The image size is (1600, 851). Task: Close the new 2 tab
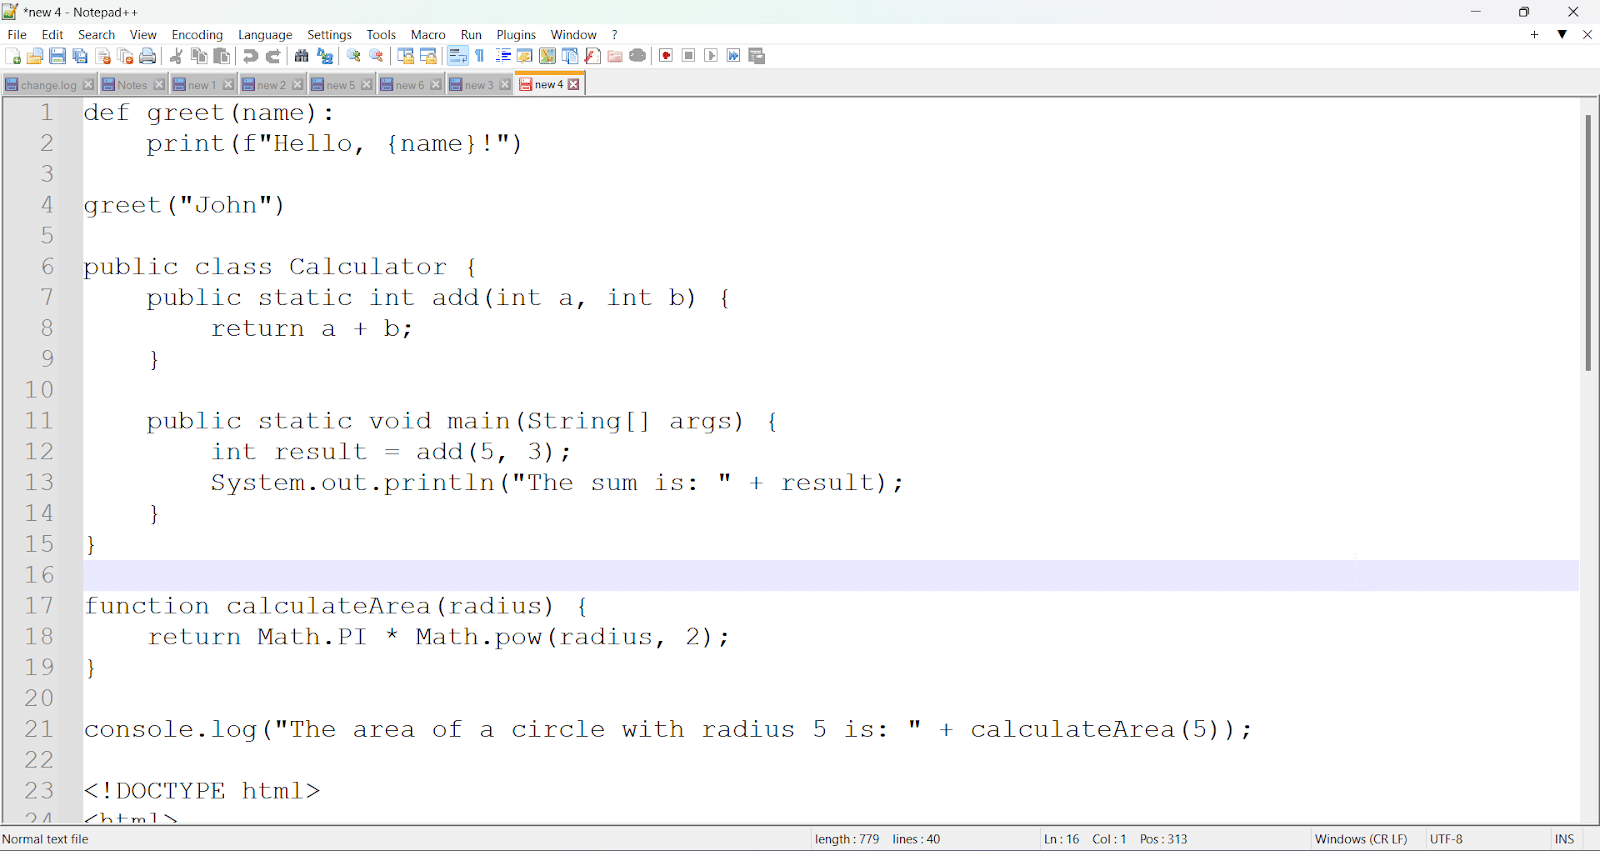click(298, 85)
